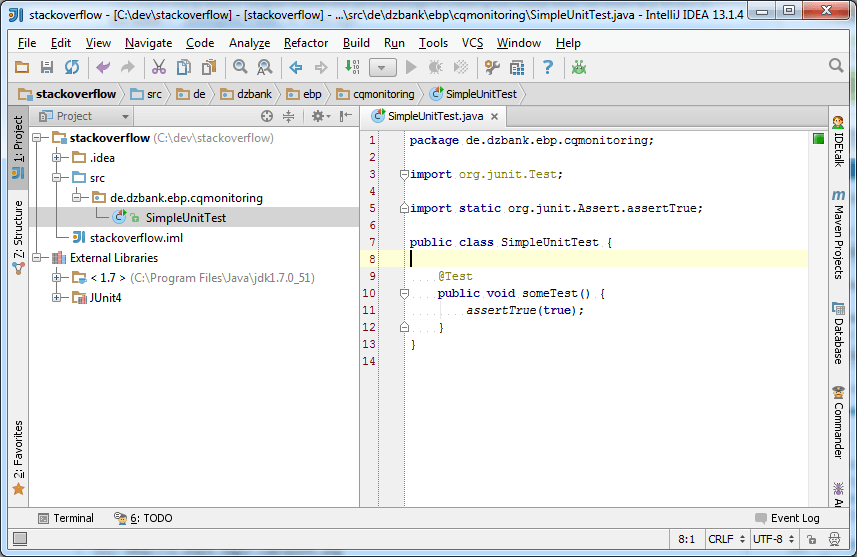This screenshot has height=557, width=857.
Task: Click the Cut scissors icon
Action: coord(158,67)
